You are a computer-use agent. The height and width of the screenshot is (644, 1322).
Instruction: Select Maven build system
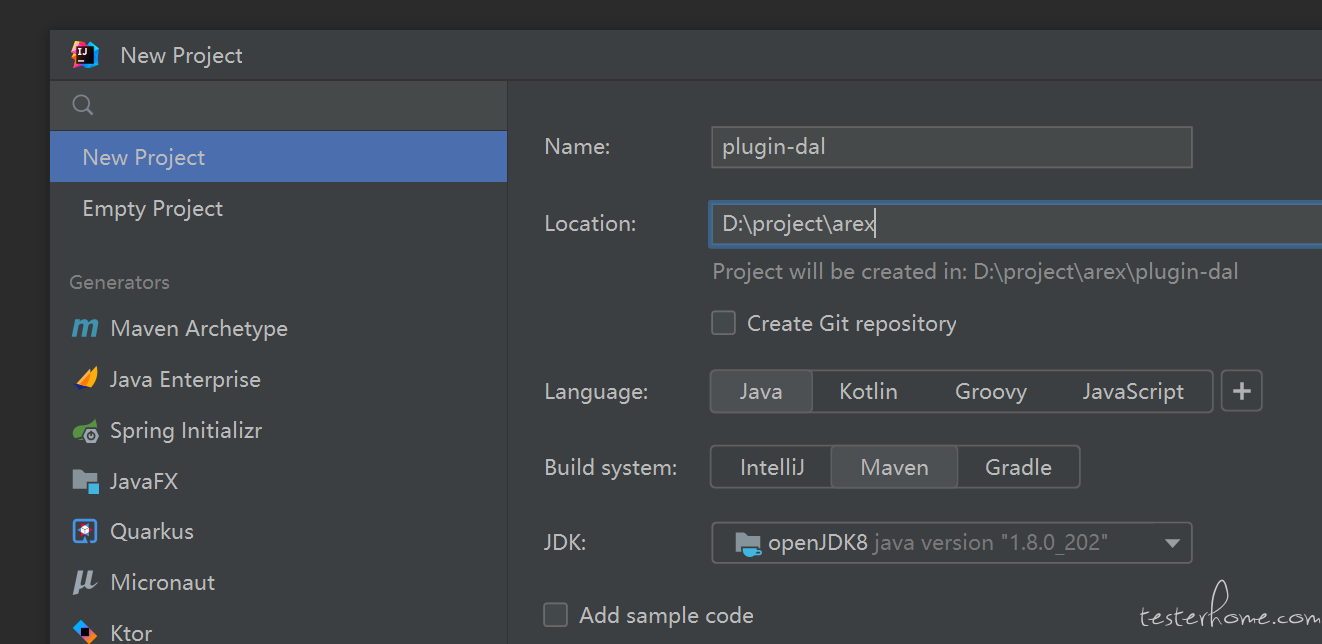coord(894,467)
